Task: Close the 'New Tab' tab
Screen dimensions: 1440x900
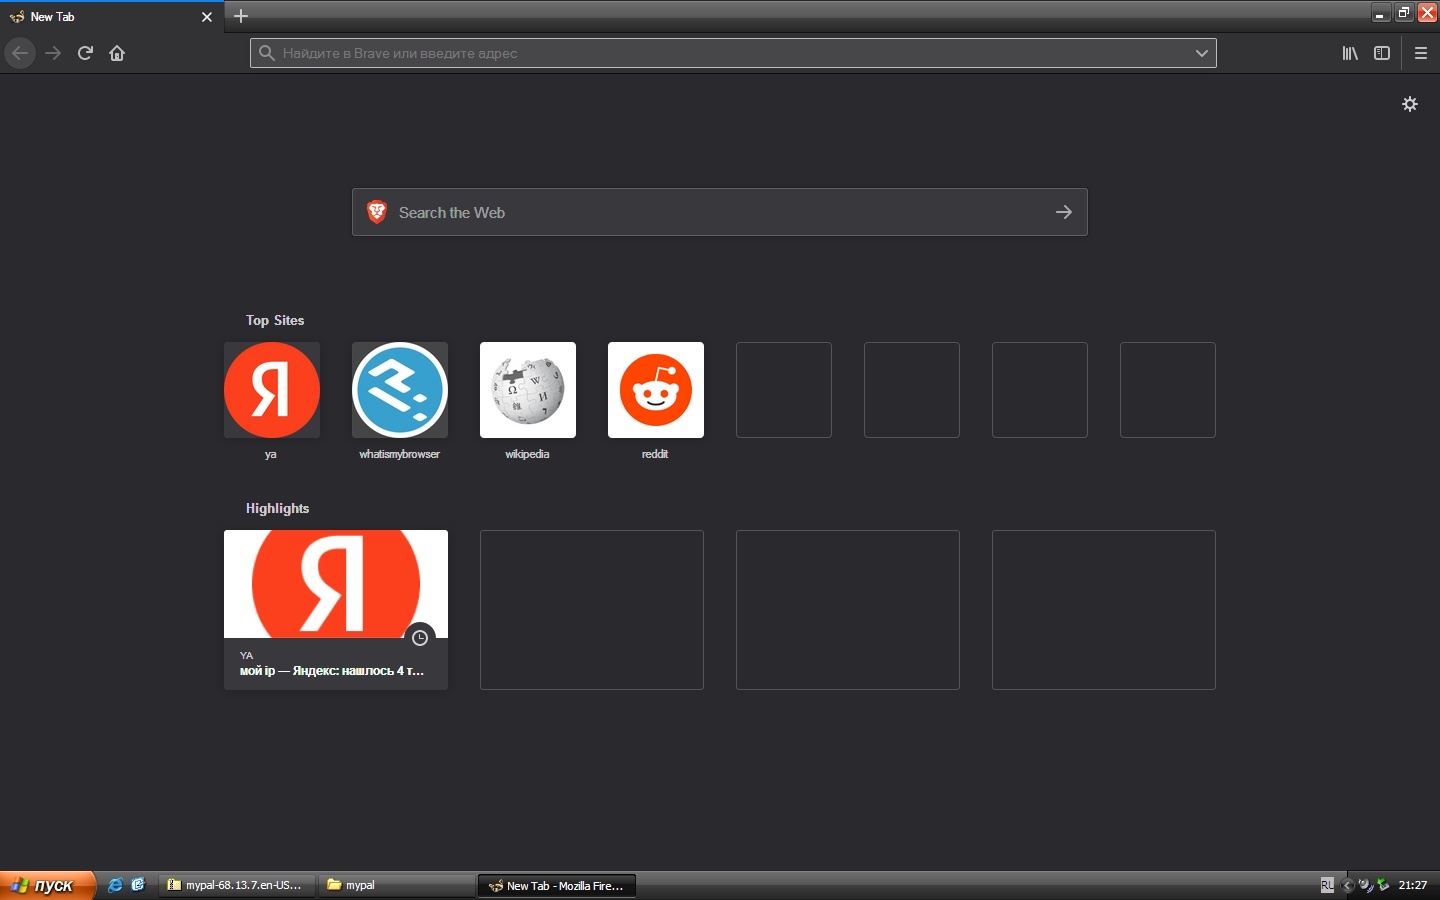Action: (x=207, y=17)
